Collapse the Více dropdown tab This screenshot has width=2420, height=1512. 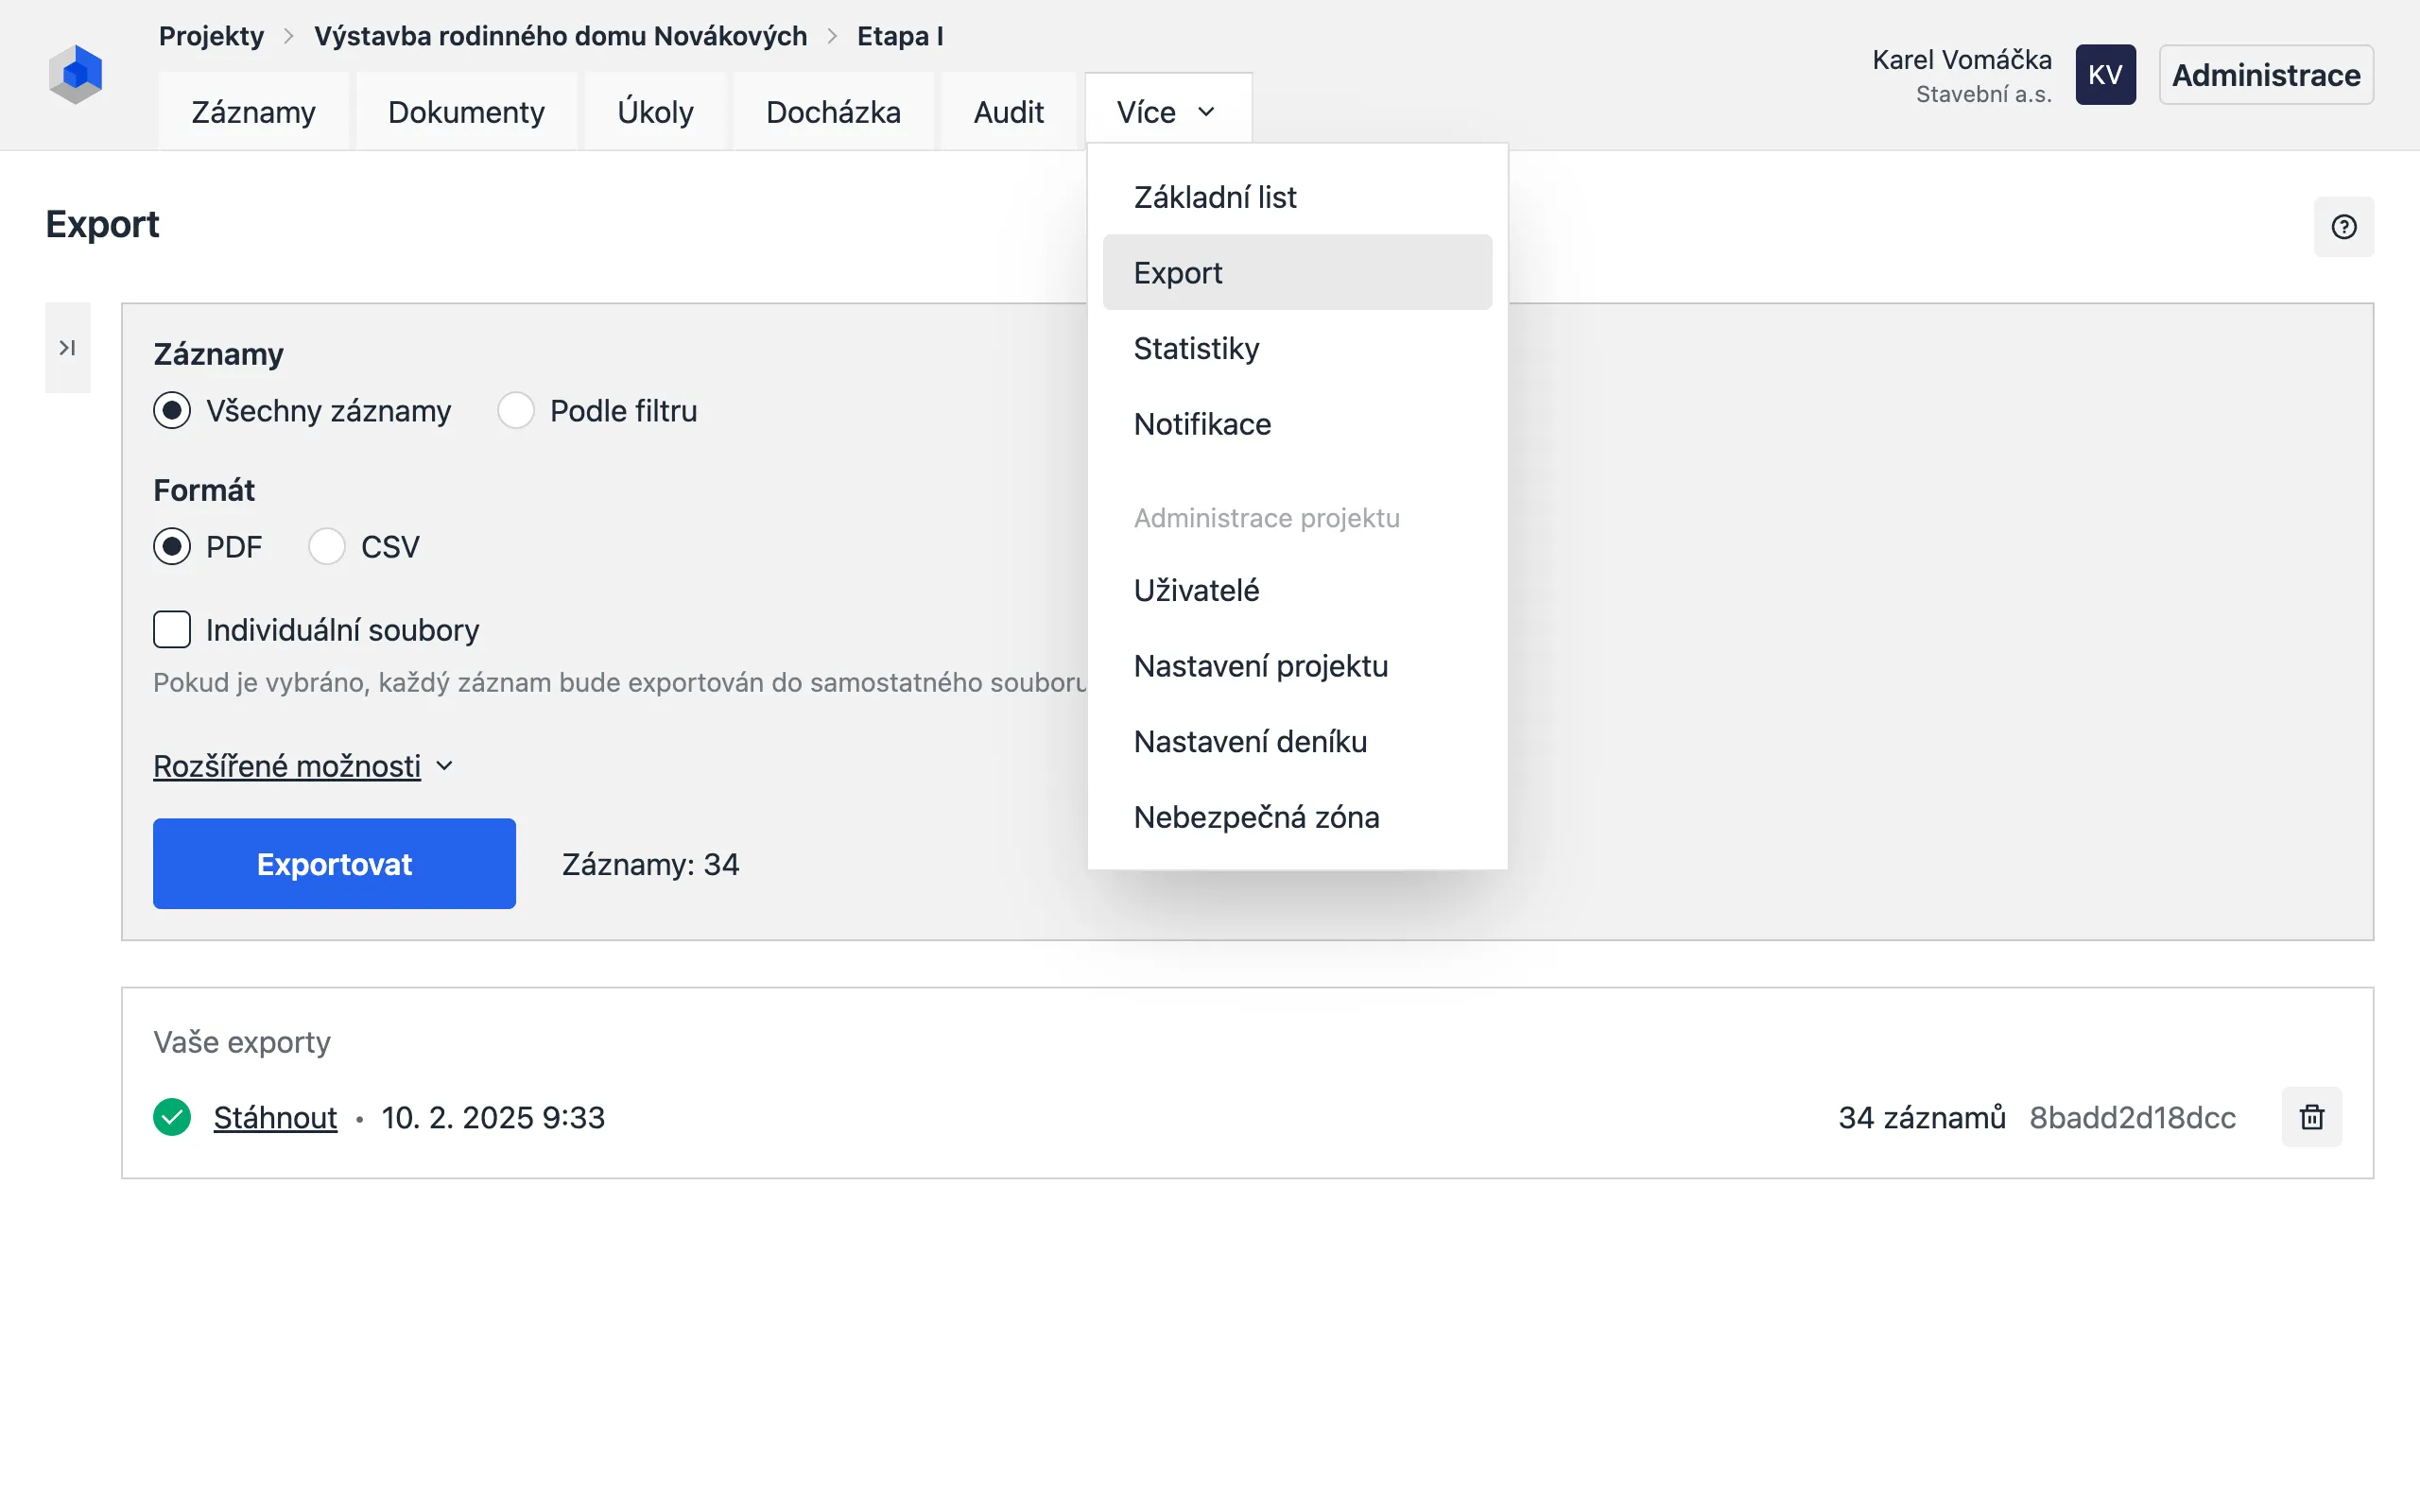[x=1168, y=112]
